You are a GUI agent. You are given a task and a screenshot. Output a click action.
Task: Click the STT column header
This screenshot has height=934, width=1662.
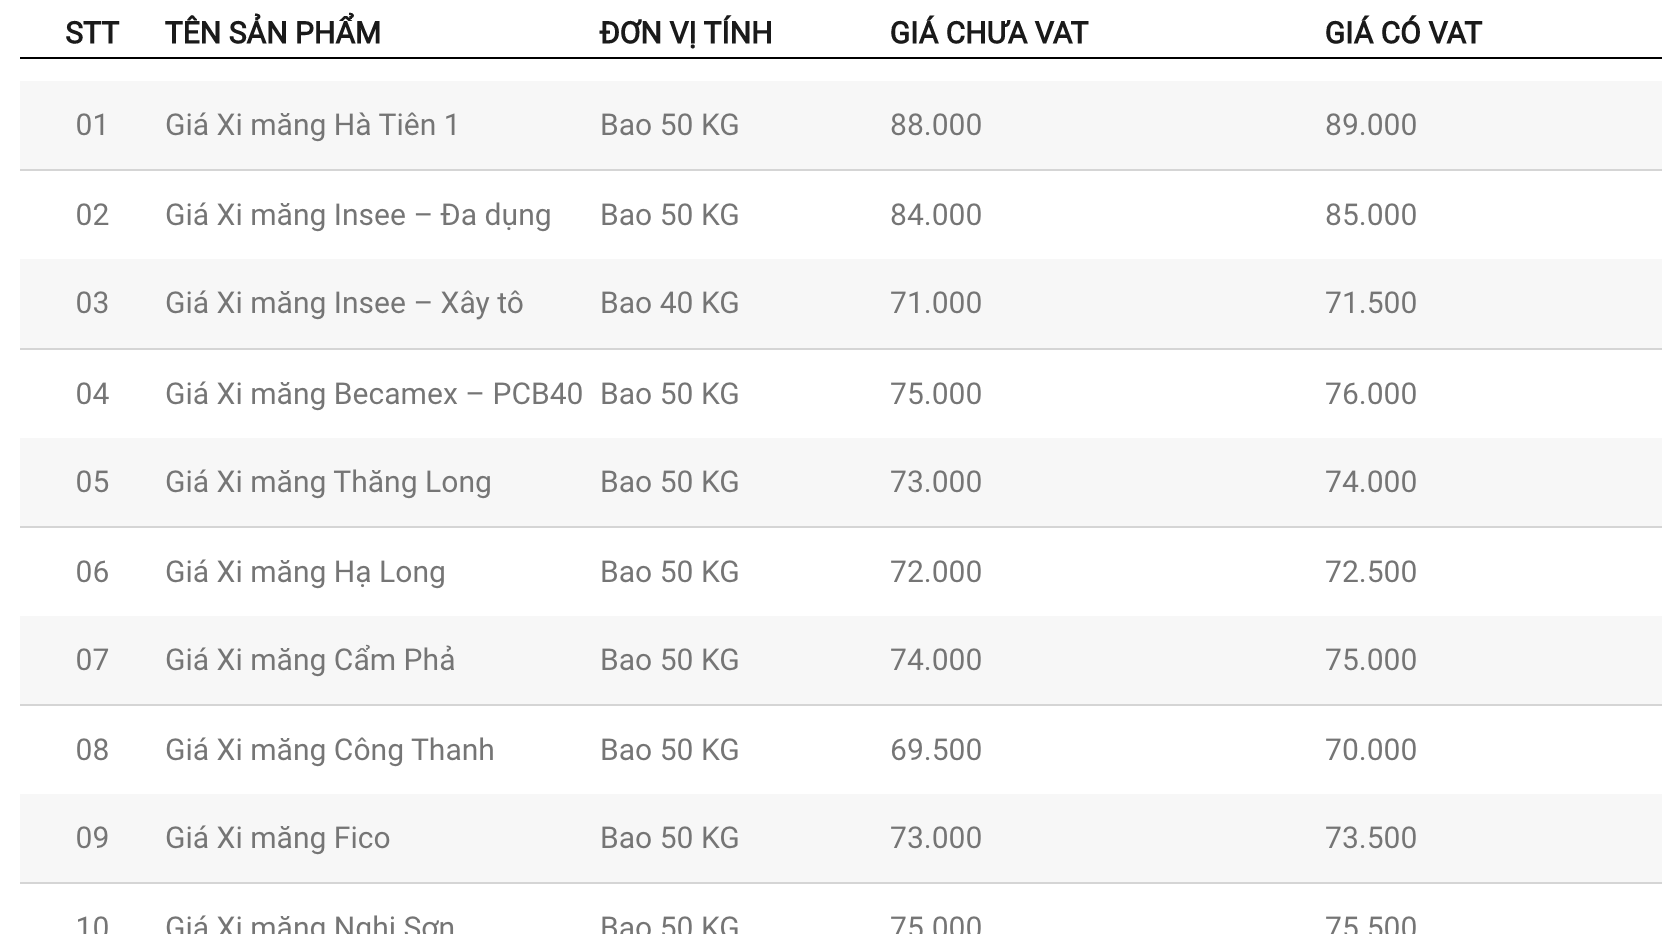click(x=92, y=33)
